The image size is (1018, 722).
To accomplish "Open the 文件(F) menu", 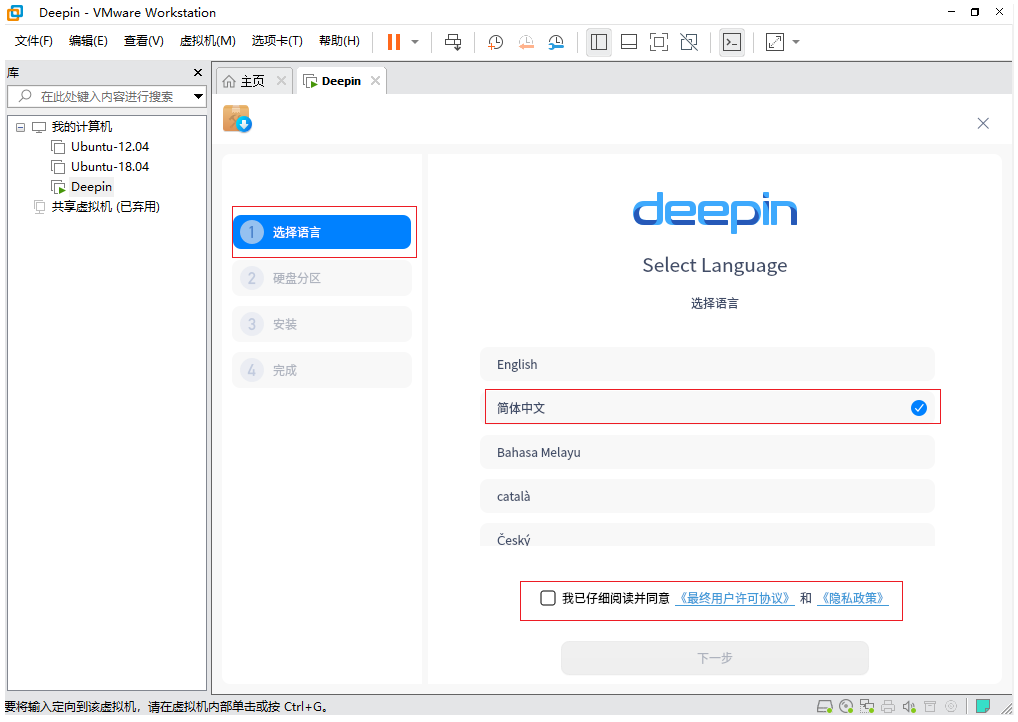I will click(x=34, y=41).
